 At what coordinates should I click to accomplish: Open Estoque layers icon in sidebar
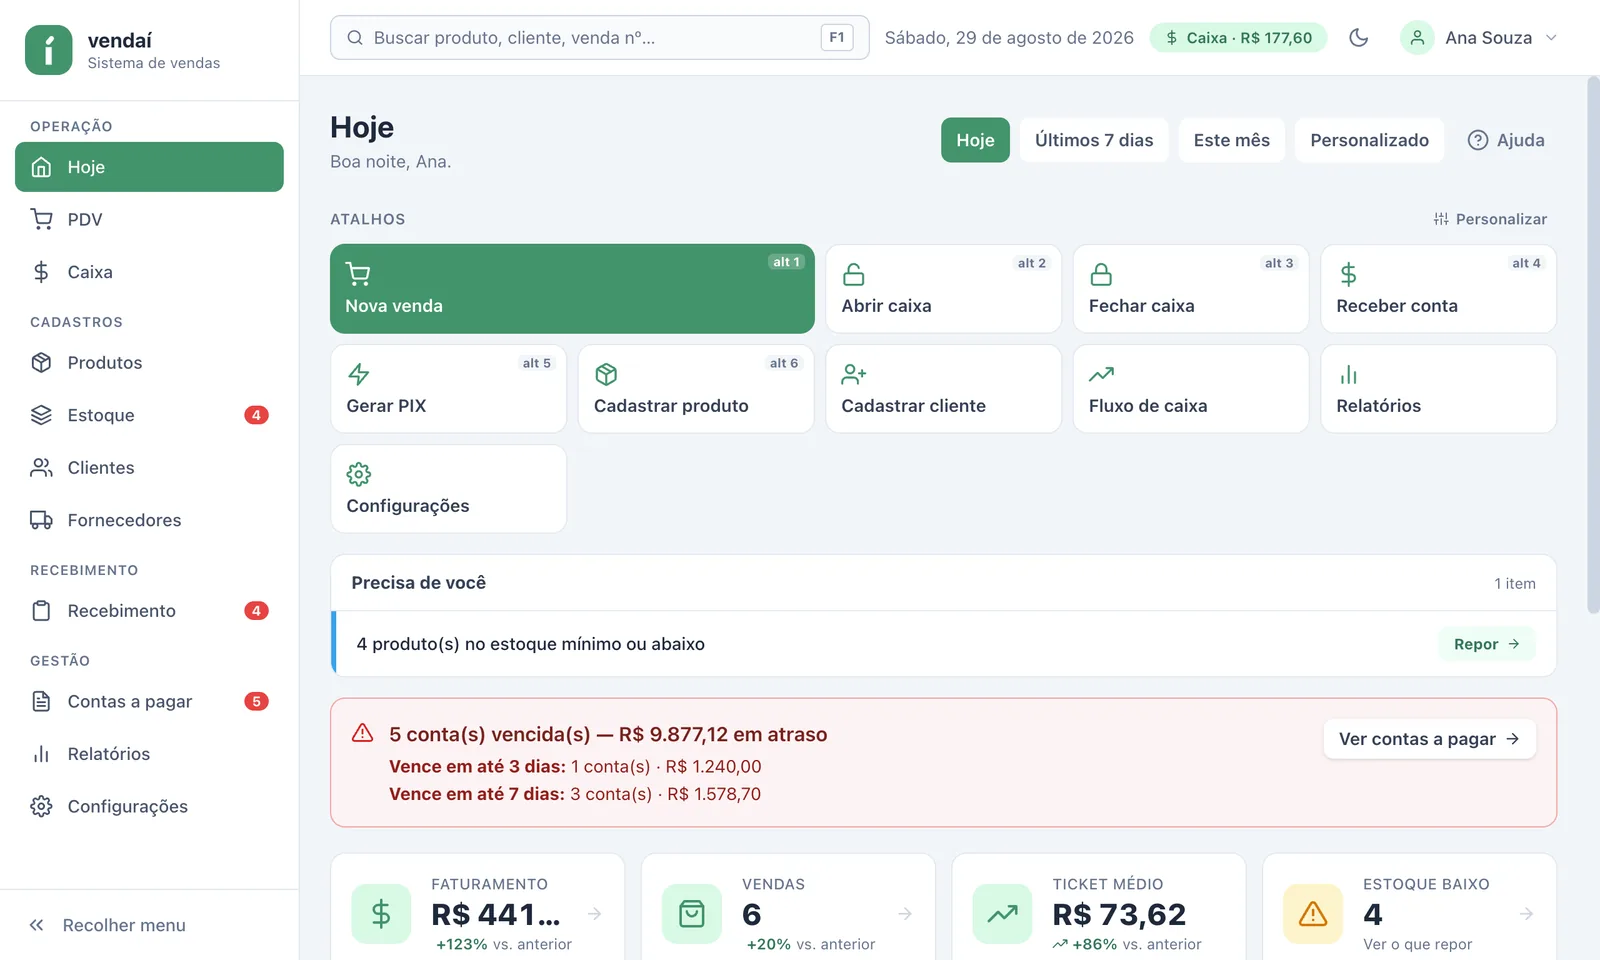(41, 415)
